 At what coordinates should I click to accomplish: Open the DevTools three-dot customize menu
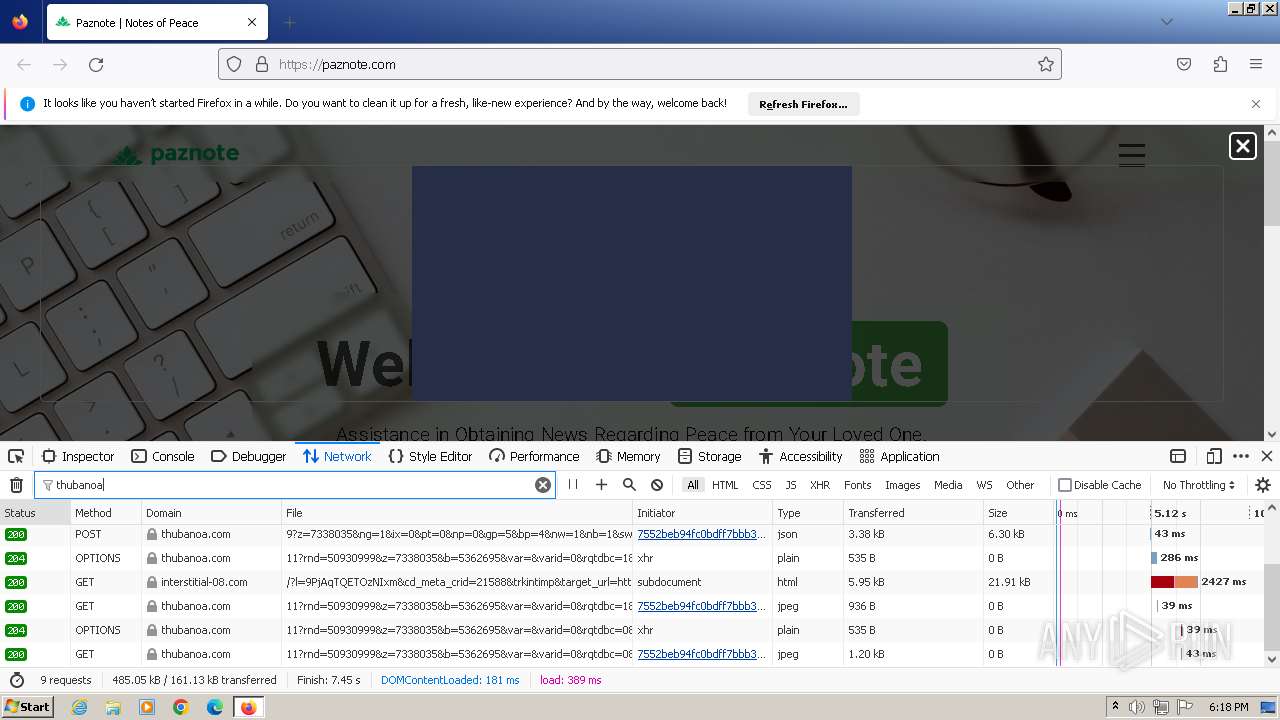[1241, 456]
